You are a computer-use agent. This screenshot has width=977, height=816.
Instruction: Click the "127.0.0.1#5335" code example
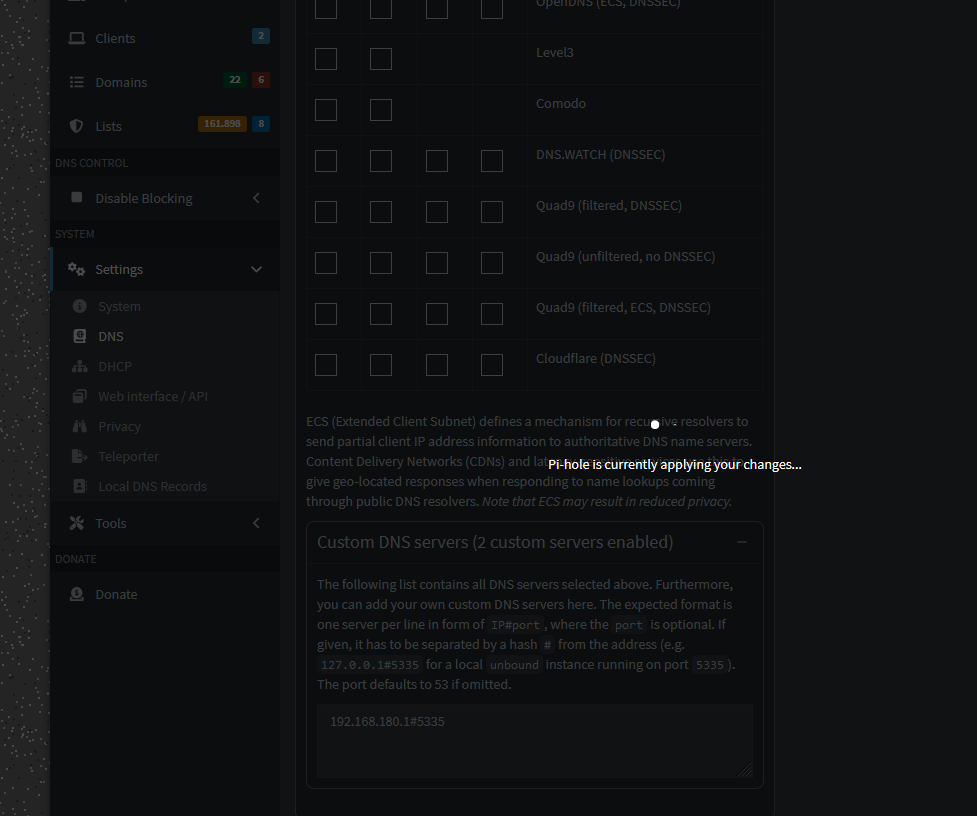369,665
